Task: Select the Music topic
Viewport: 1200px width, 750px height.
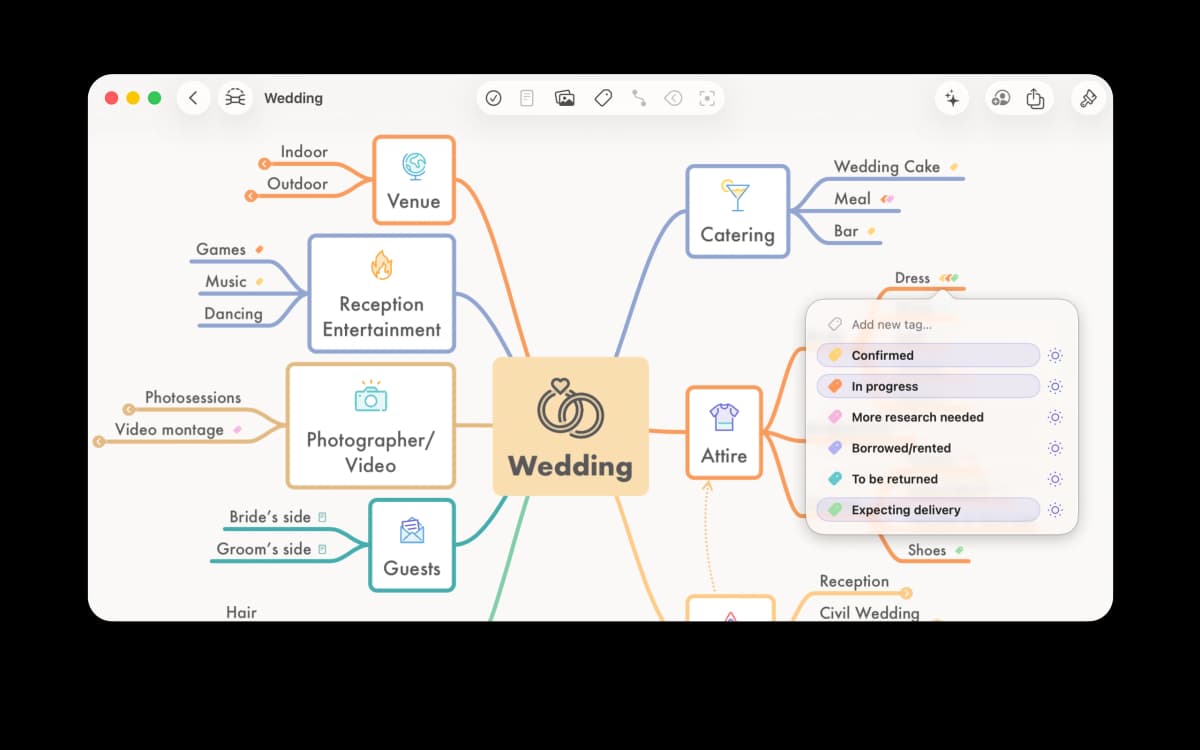Action: coord(225,281)
